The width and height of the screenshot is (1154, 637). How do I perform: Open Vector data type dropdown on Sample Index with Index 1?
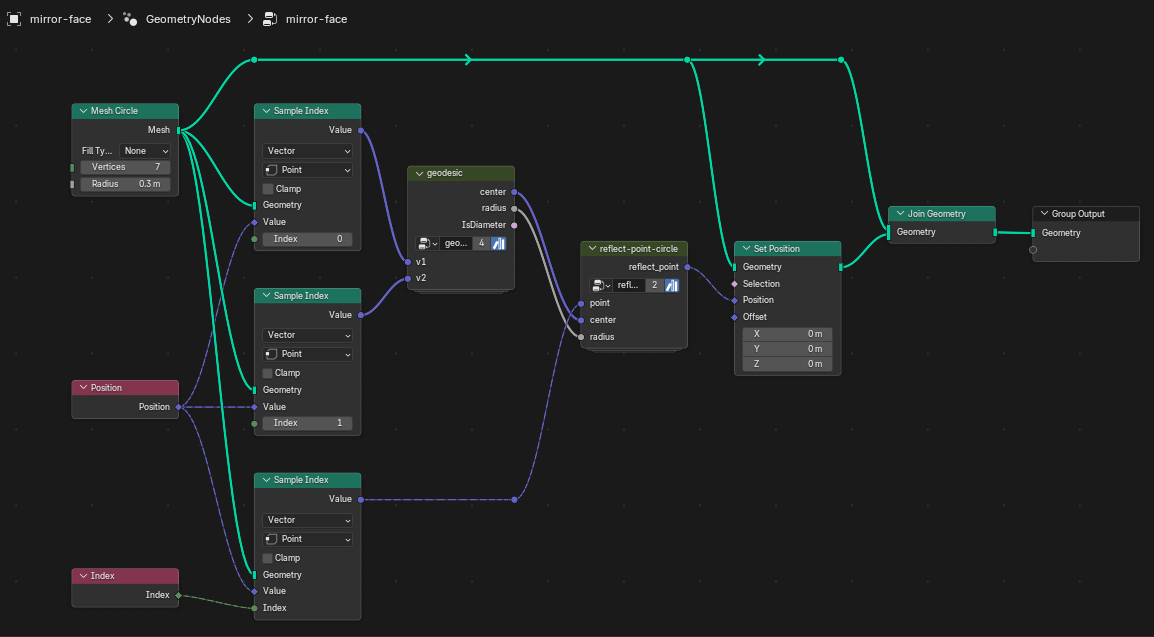[308, 335]
